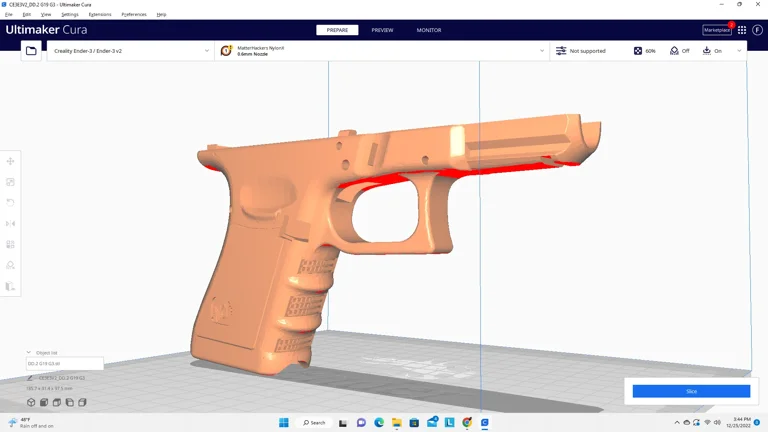The width and height of the screenshot is (768, 432).
Task: Select the Mirror tool in the left toolbar
Action: [11, 224]
